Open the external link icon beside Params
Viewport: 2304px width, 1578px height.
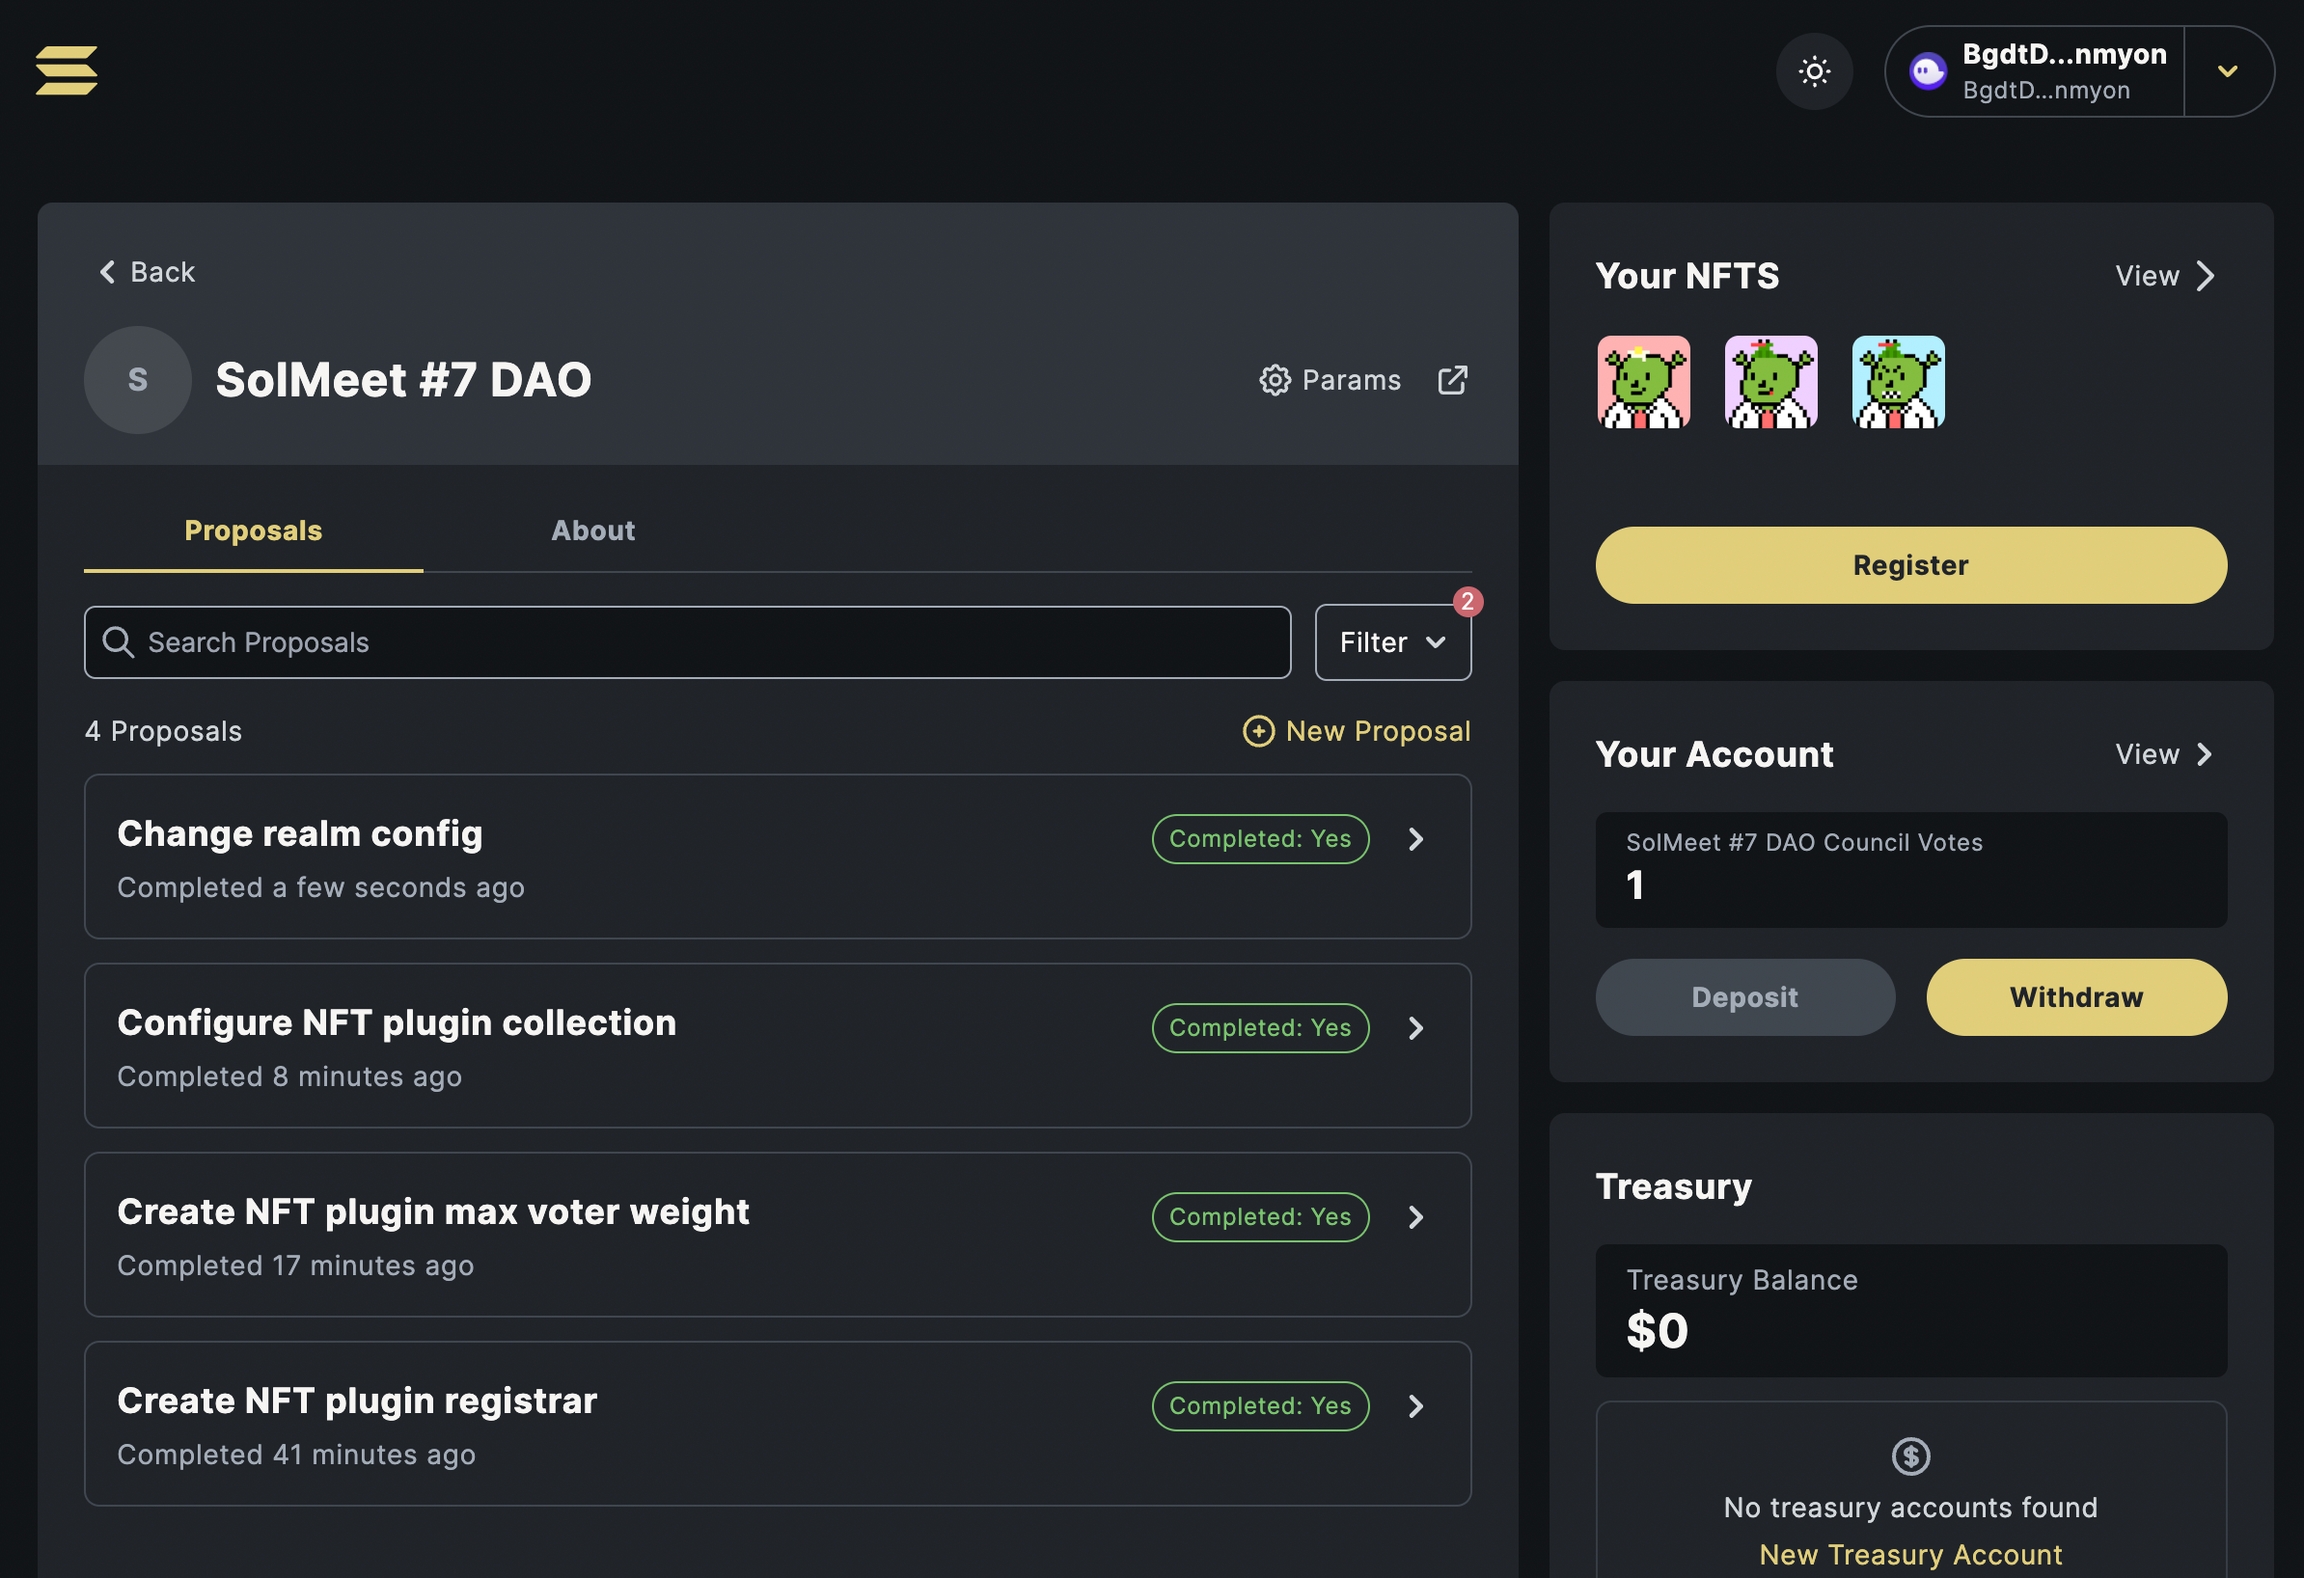click(1452, 380)
